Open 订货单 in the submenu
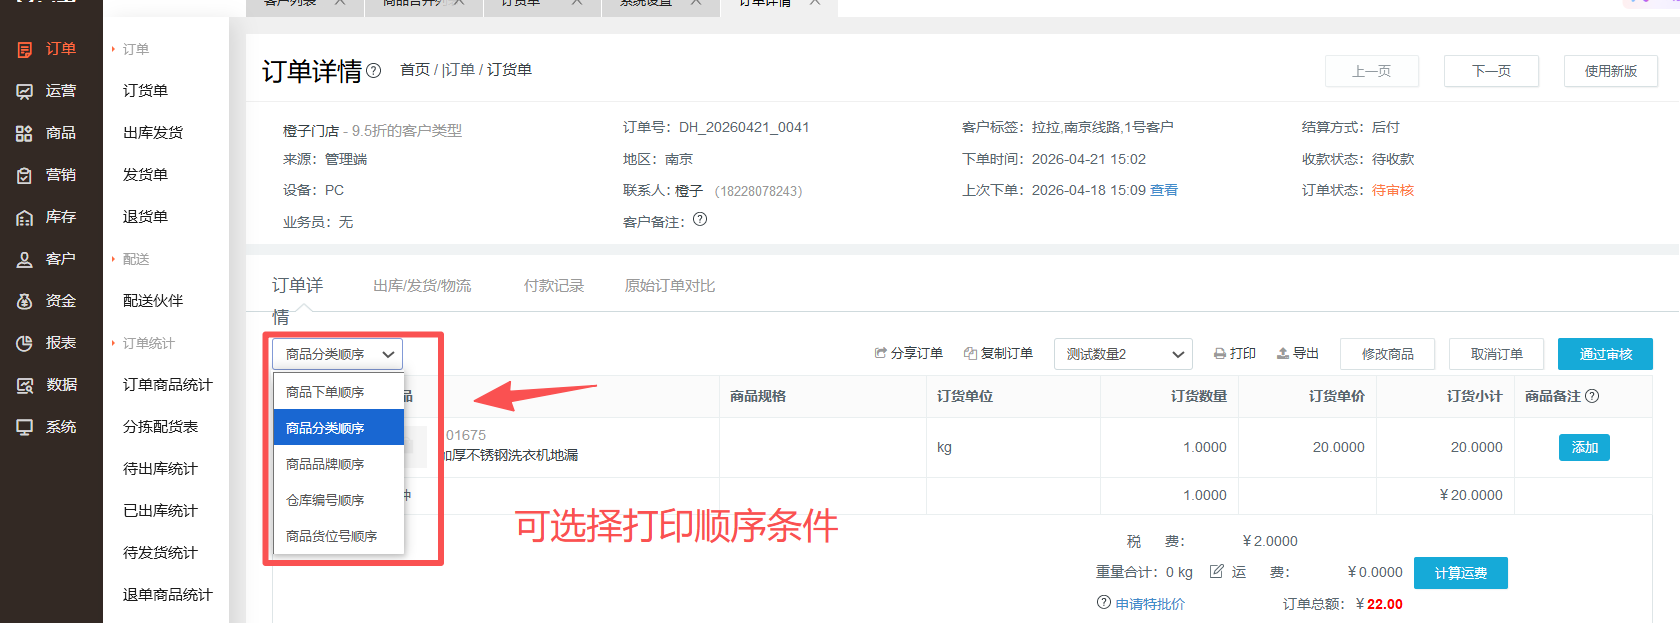 (x=145, y=91)
